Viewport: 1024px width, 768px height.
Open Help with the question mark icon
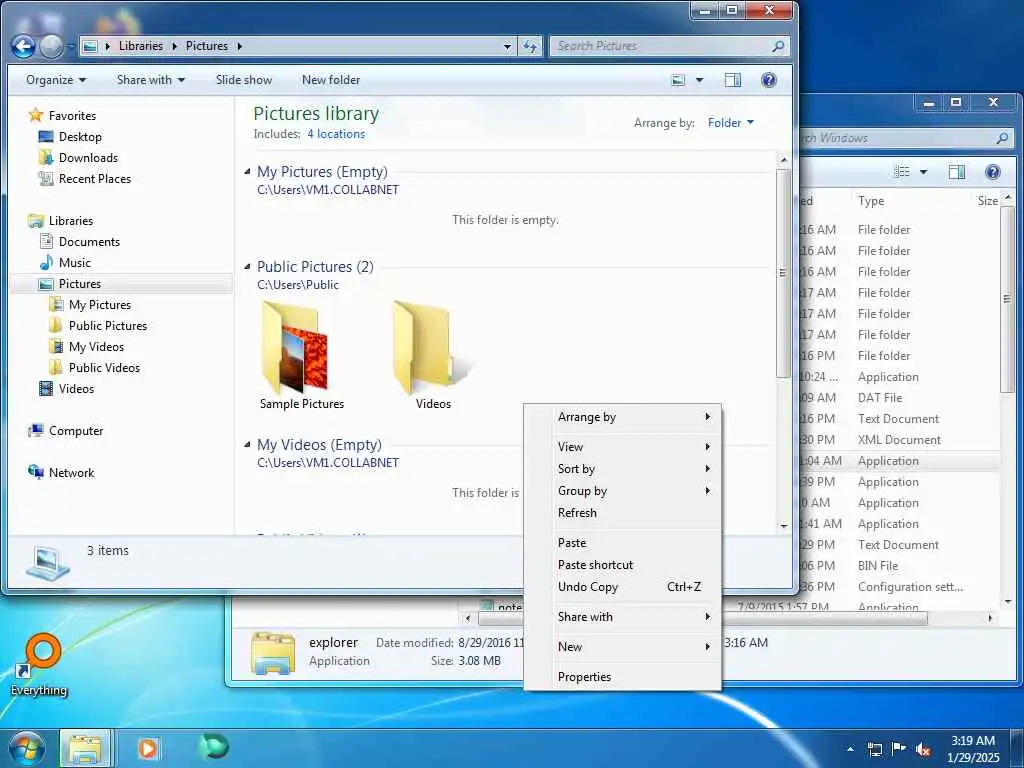[x=769, y=80]
